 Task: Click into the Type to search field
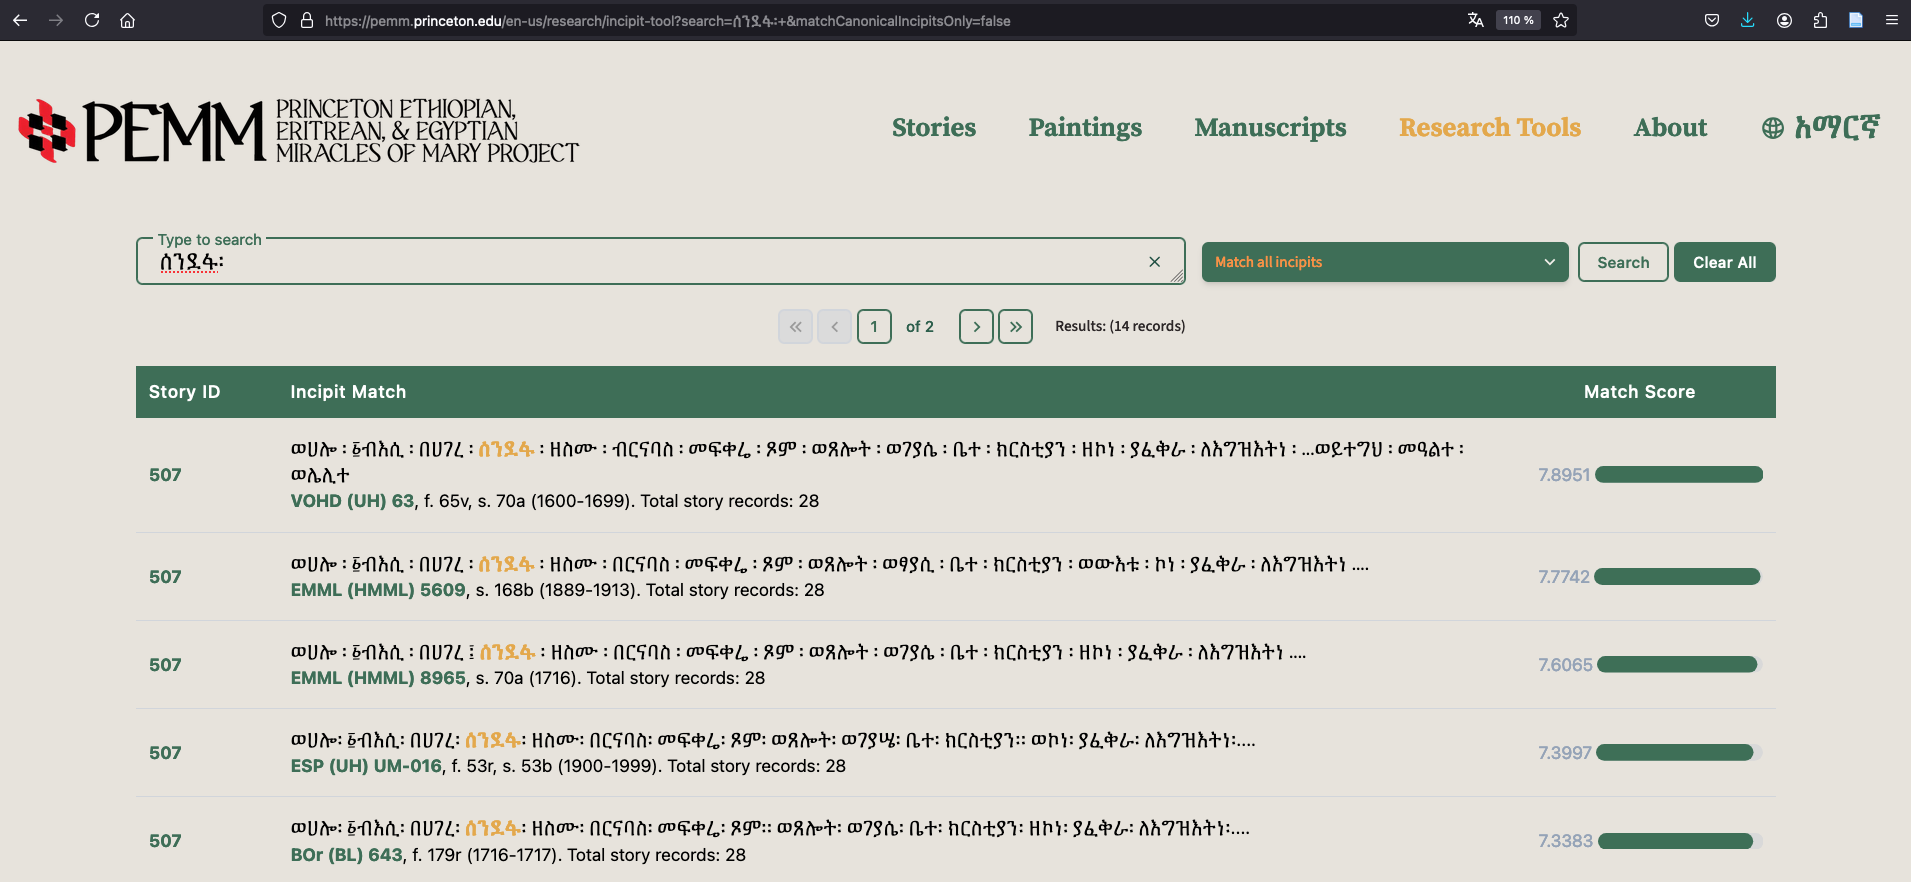650,262
